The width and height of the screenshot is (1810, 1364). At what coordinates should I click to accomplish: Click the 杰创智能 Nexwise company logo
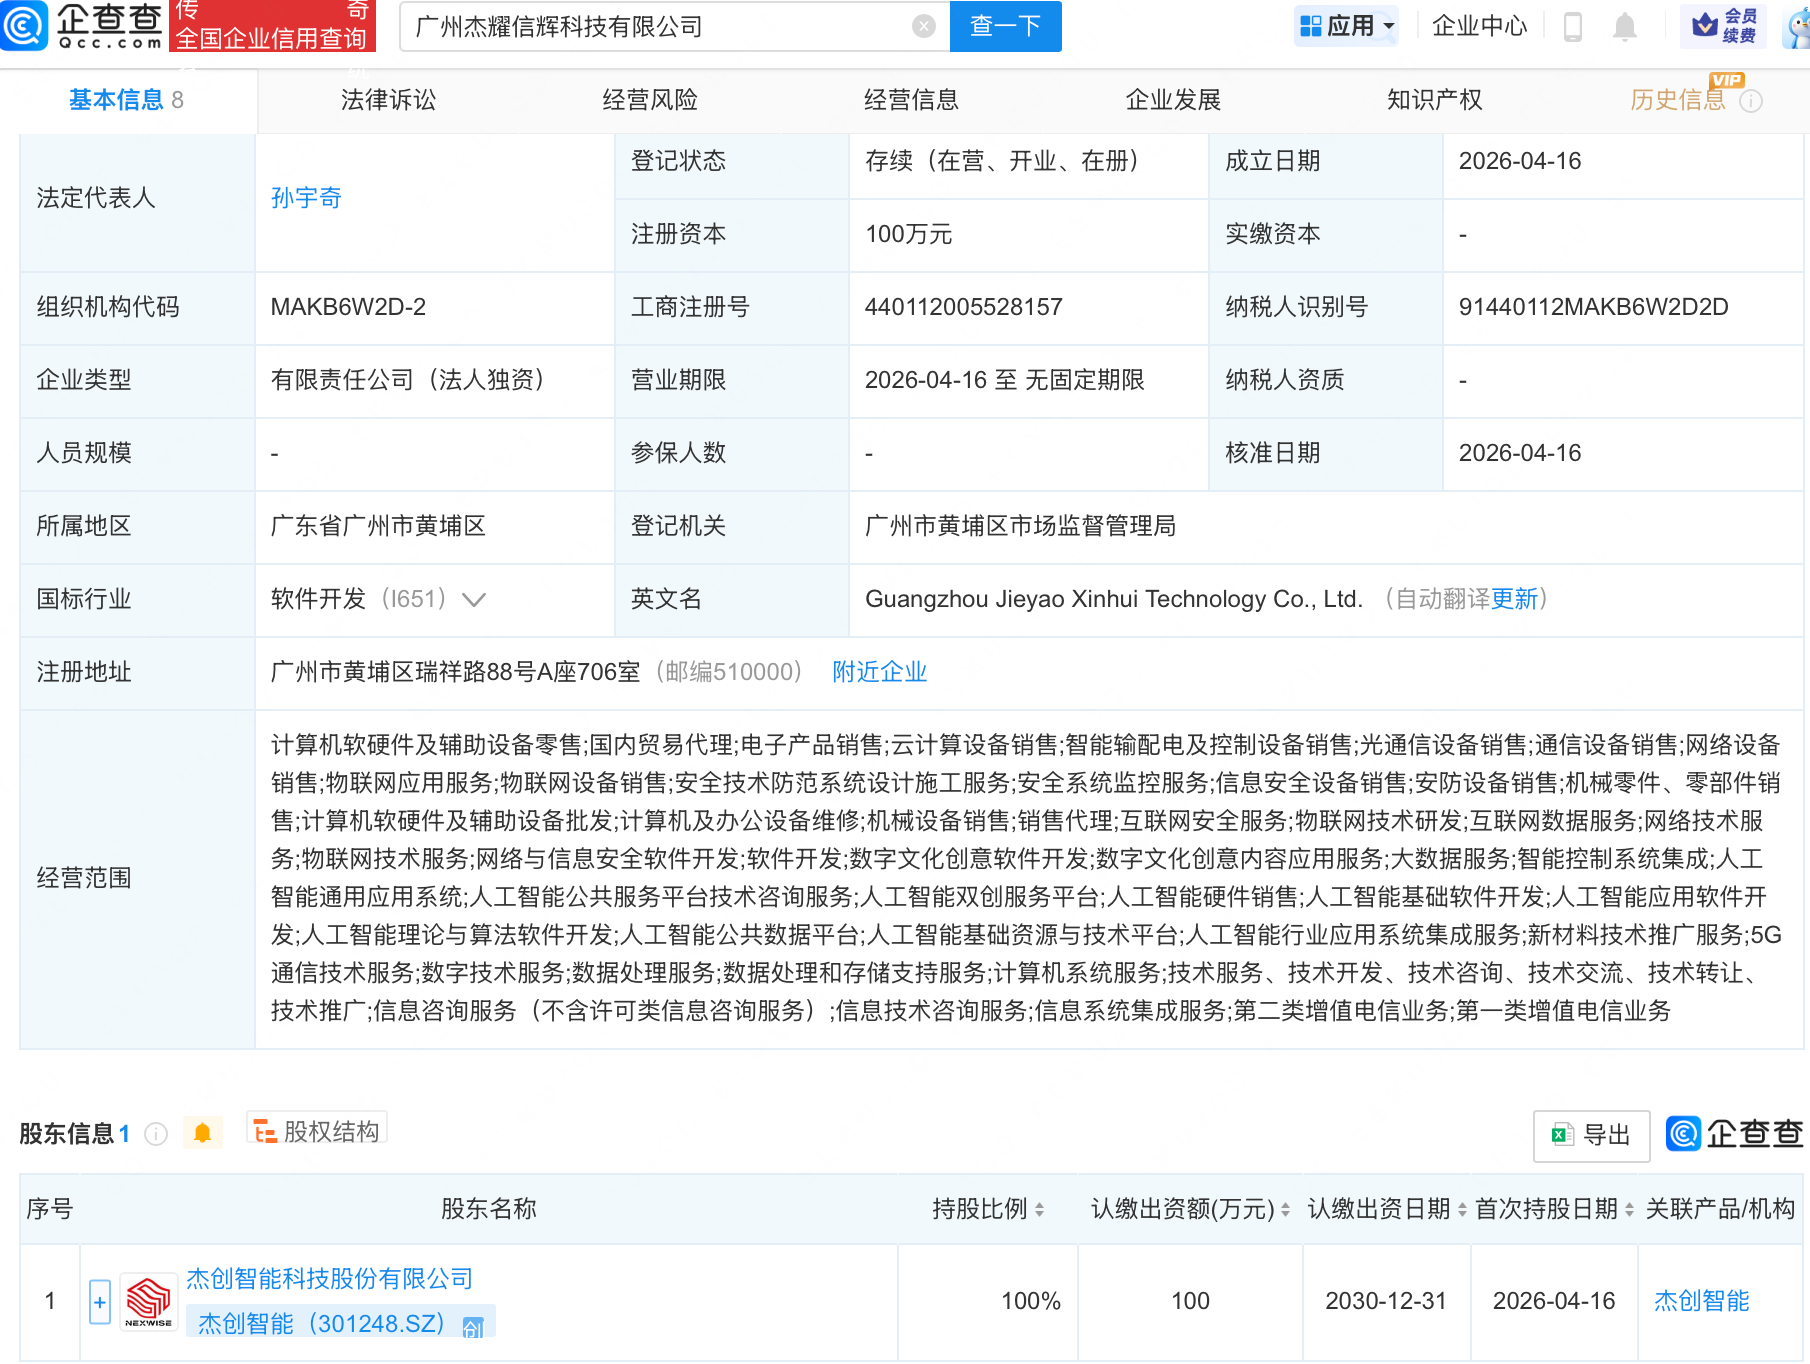click(148, 1301)
